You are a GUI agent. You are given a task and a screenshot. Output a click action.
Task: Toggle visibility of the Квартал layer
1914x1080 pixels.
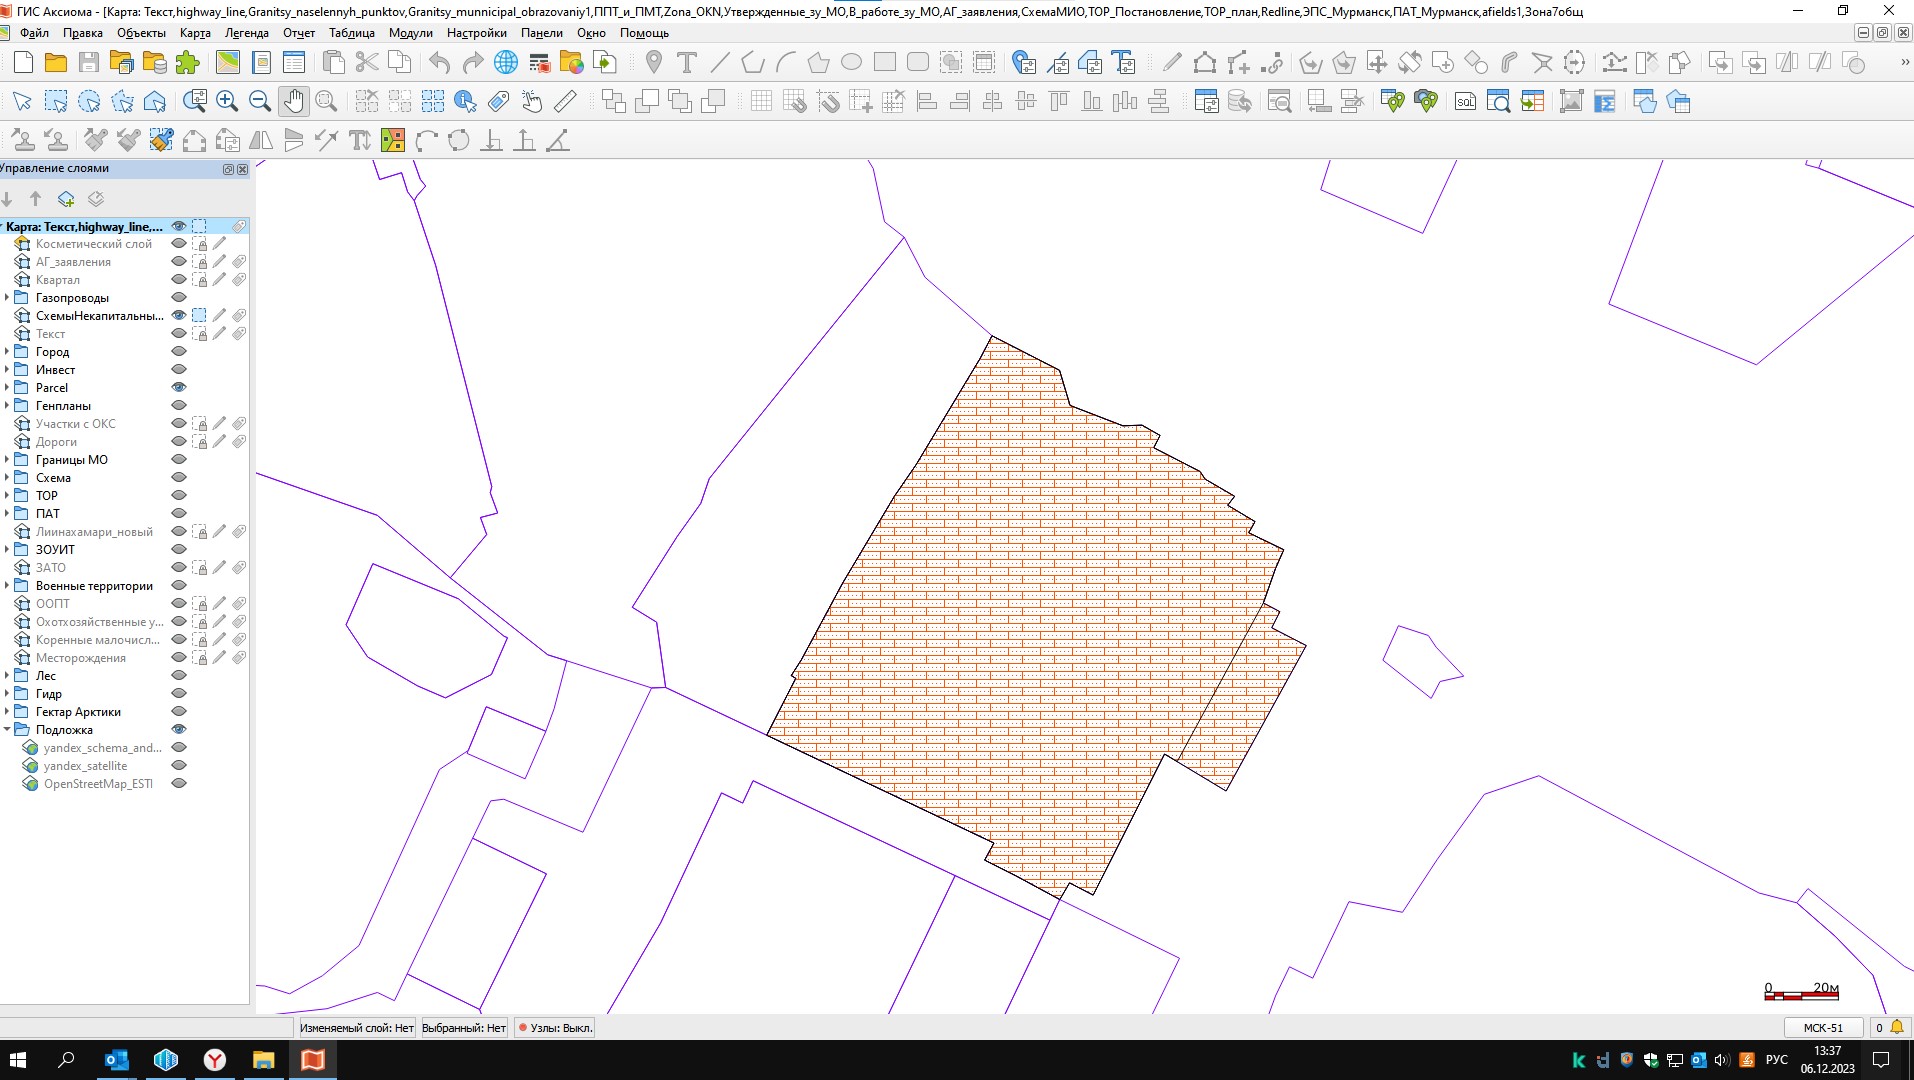[x=179, y=280]
